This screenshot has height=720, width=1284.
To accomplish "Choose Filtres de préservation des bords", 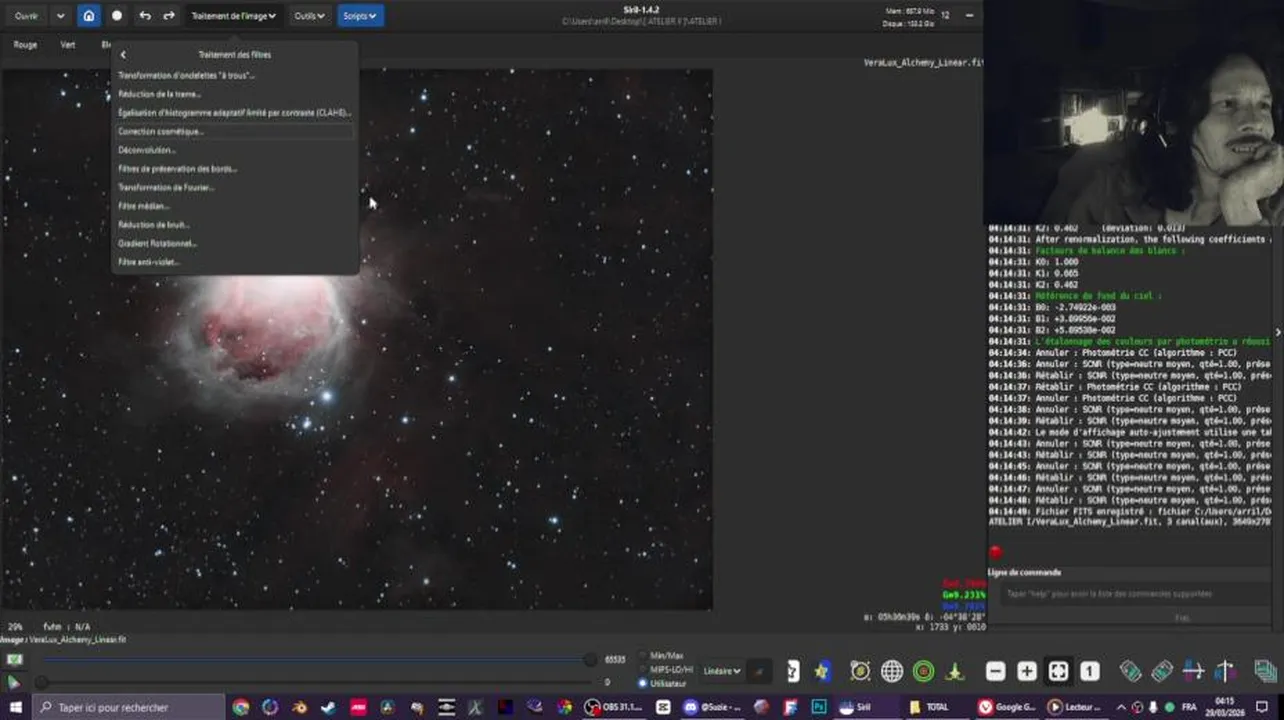I will coord(178,168).
